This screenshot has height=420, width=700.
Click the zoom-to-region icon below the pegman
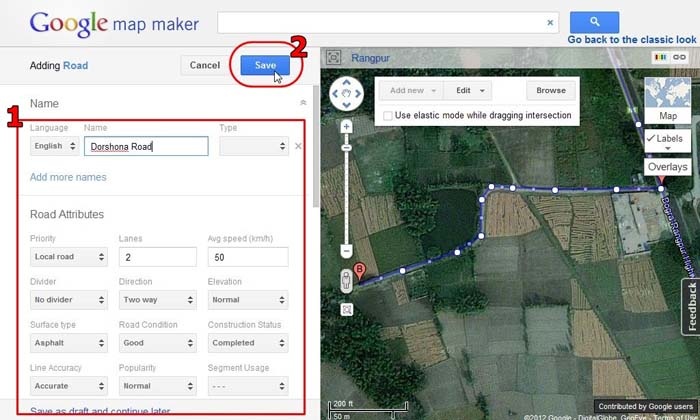tap(346, 309)
